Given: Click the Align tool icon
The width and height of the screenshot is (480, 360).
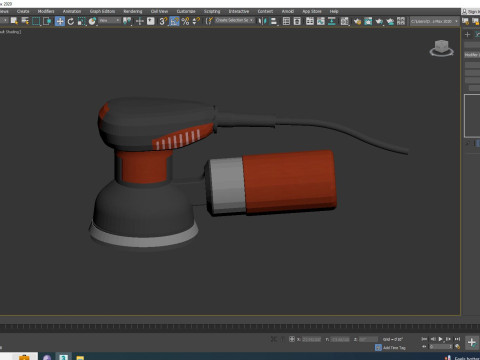Looking at the screenshot, I should click(x=274, y=21).
